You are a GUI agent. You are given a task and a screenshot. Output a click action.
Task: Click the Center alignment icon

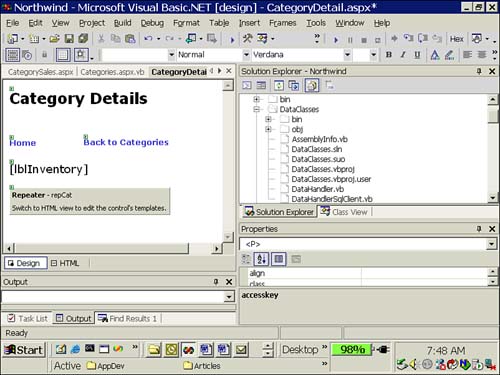point(482,54)
